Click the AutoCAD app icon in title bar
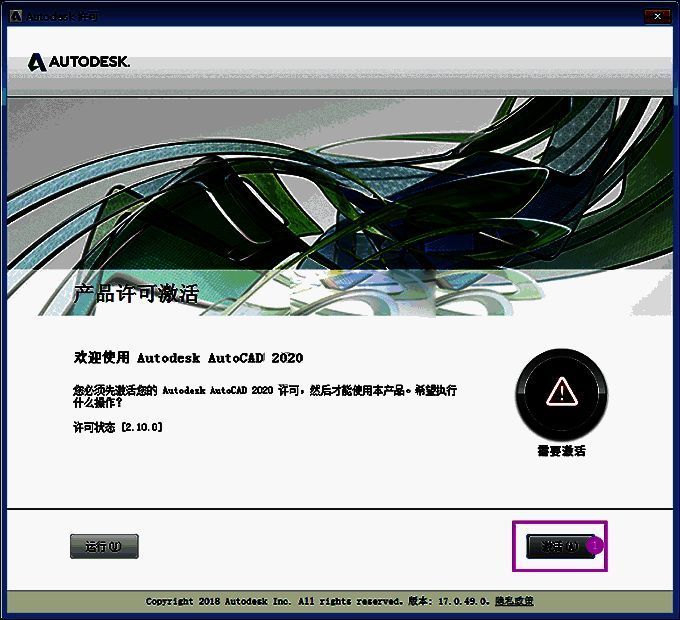The height and width of the screenshot is (620, 680). (15, 16)
